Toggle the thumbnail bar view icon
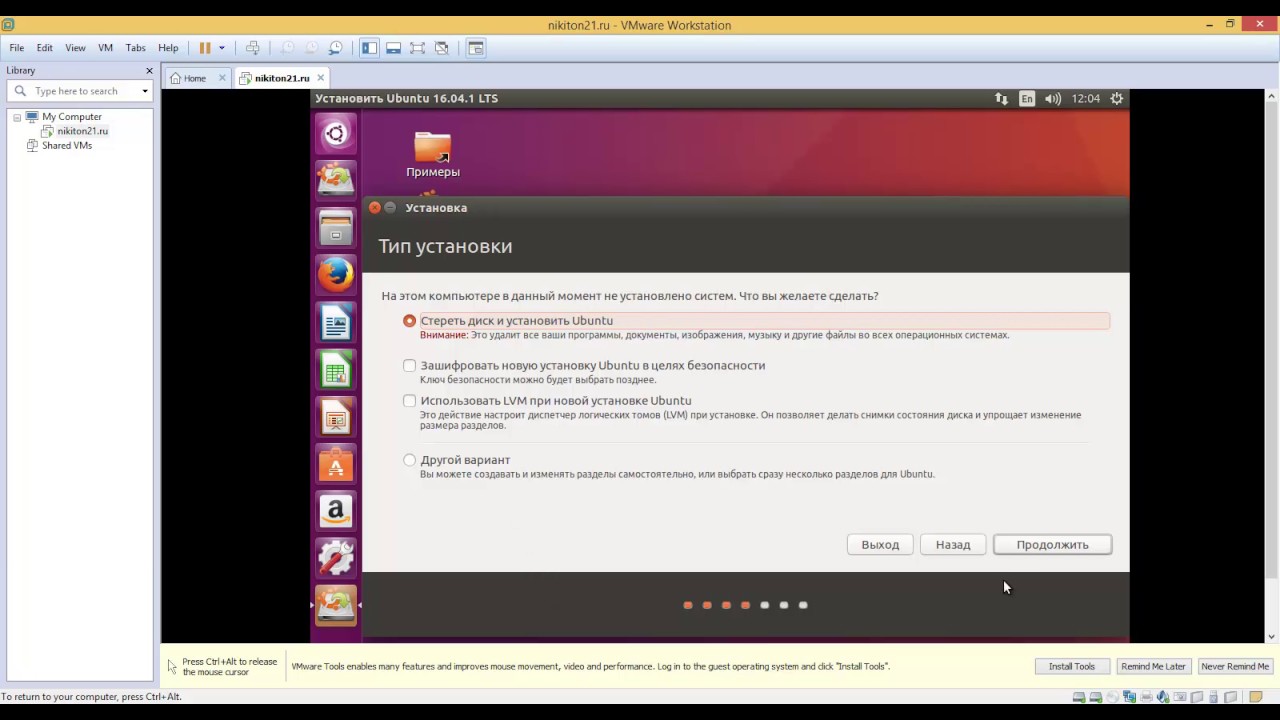 pyautogui.click(x=393, y=48)
